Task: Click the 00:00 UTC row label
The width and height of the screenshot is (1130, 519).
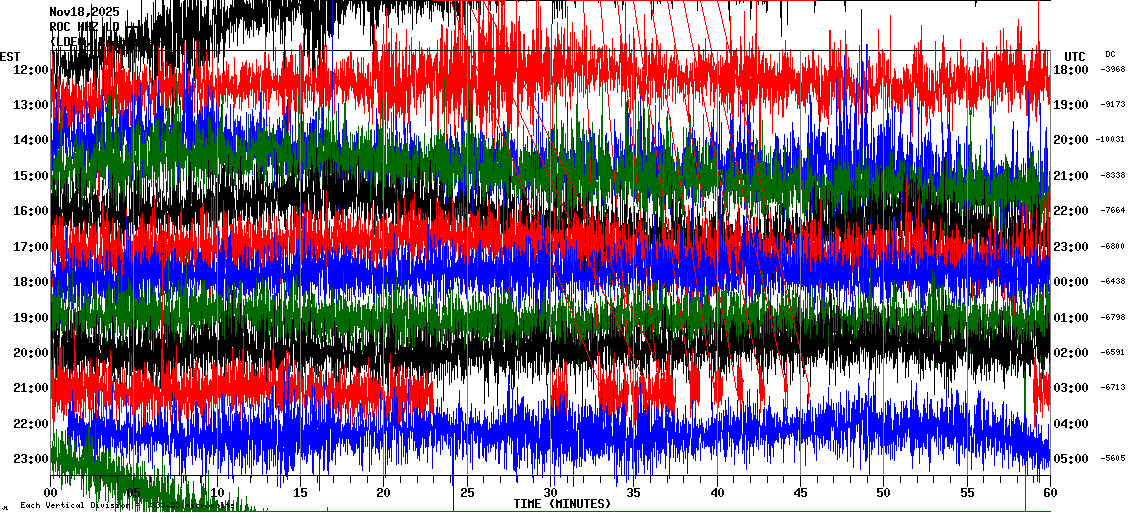Action: pyautogui.click(x=1070, y=282)
